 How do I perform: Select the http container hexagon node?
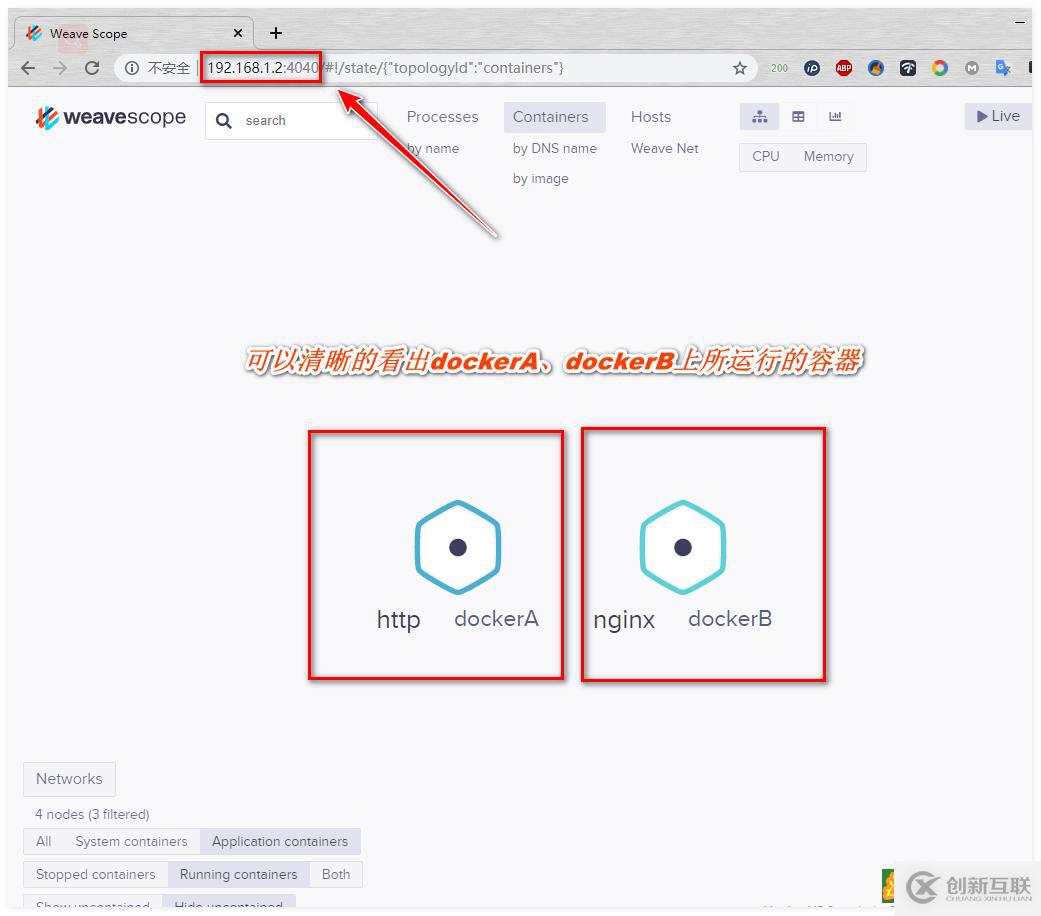click(457, 547)
